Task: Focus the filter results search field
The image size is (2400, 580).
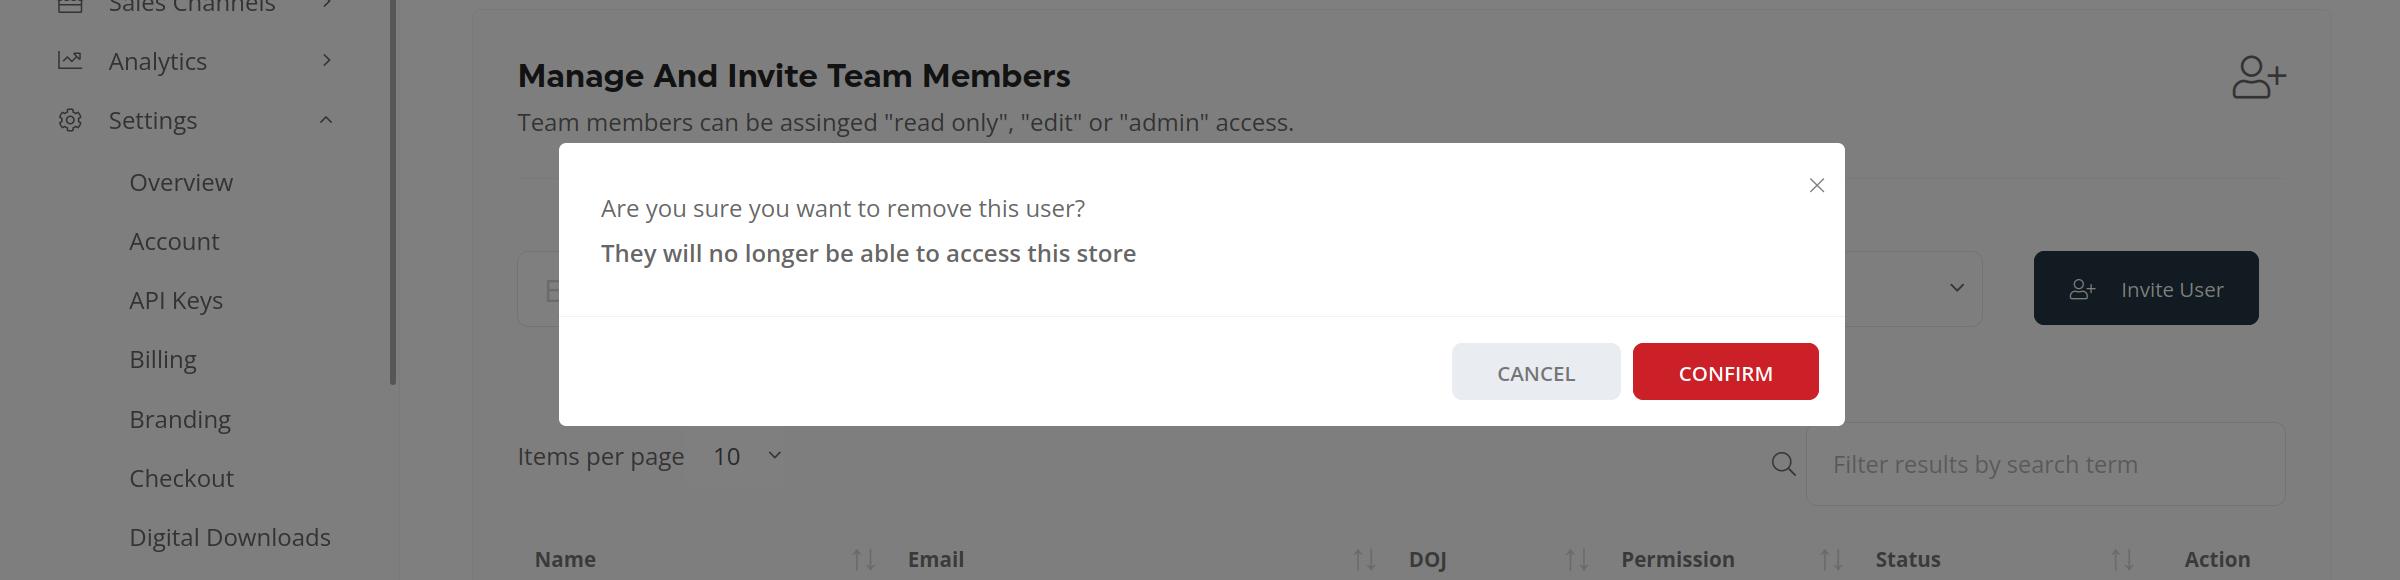Action: pos(2045,464)
